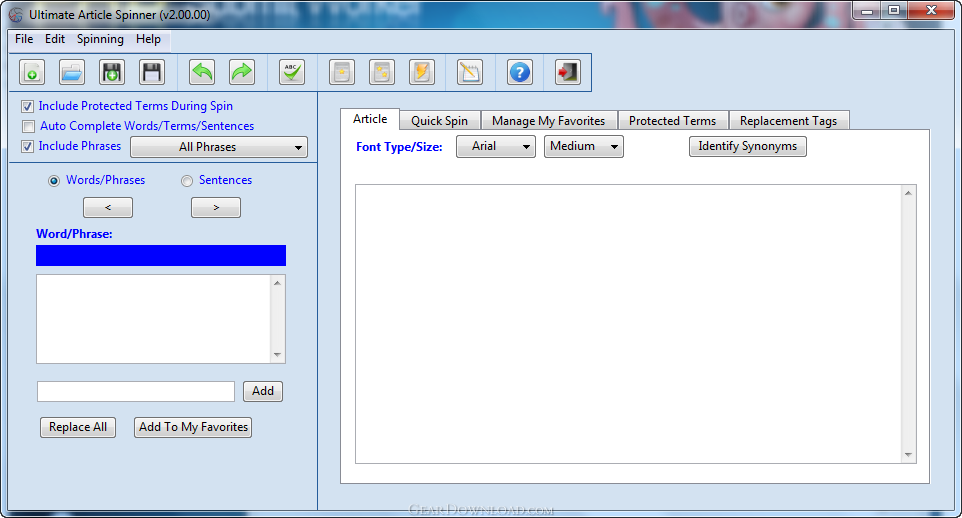Exit the program via the red arrow door icon

[568, 72]
